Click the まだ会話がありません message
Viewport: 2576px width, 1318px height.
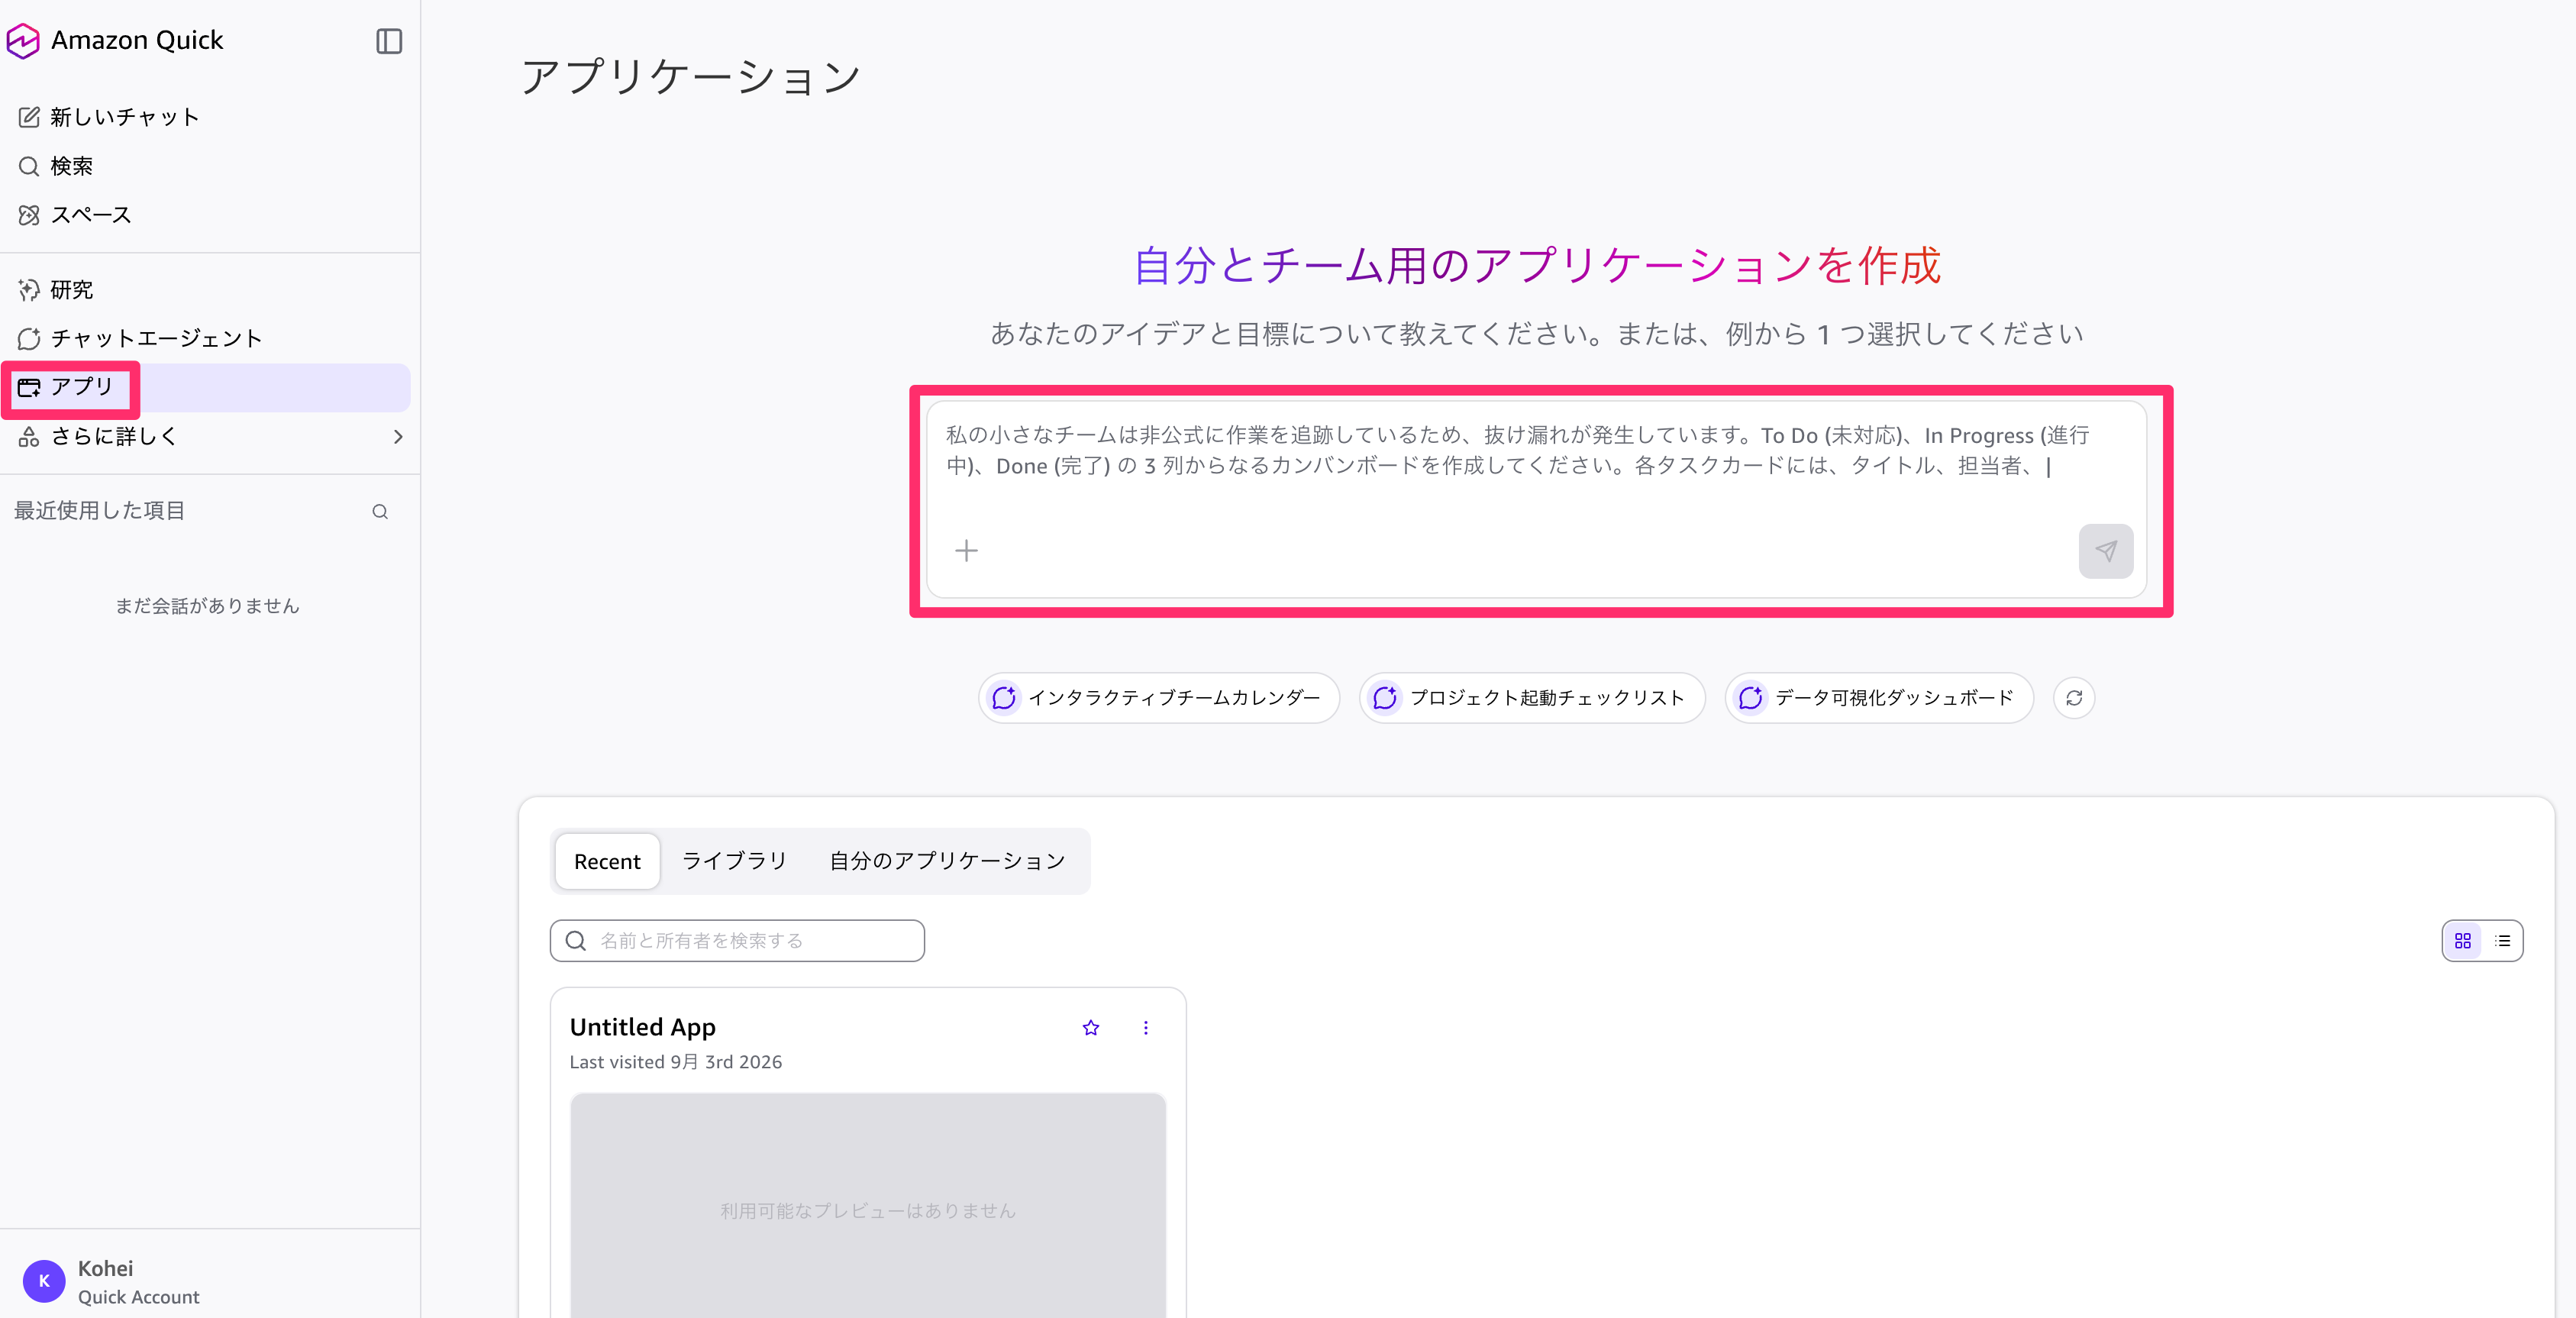coord(207,606)
